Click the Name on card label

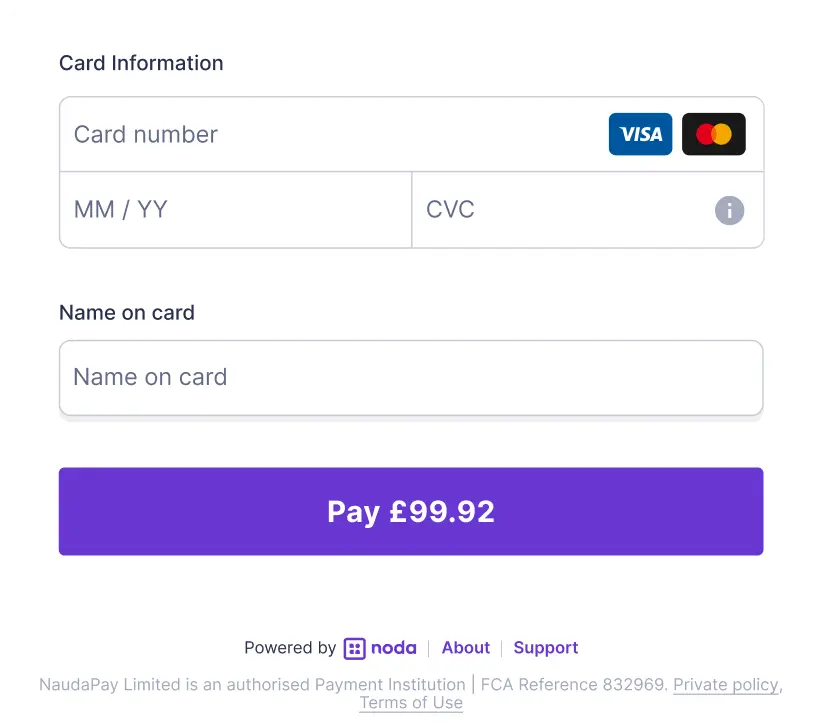click(x=126, y=312)
